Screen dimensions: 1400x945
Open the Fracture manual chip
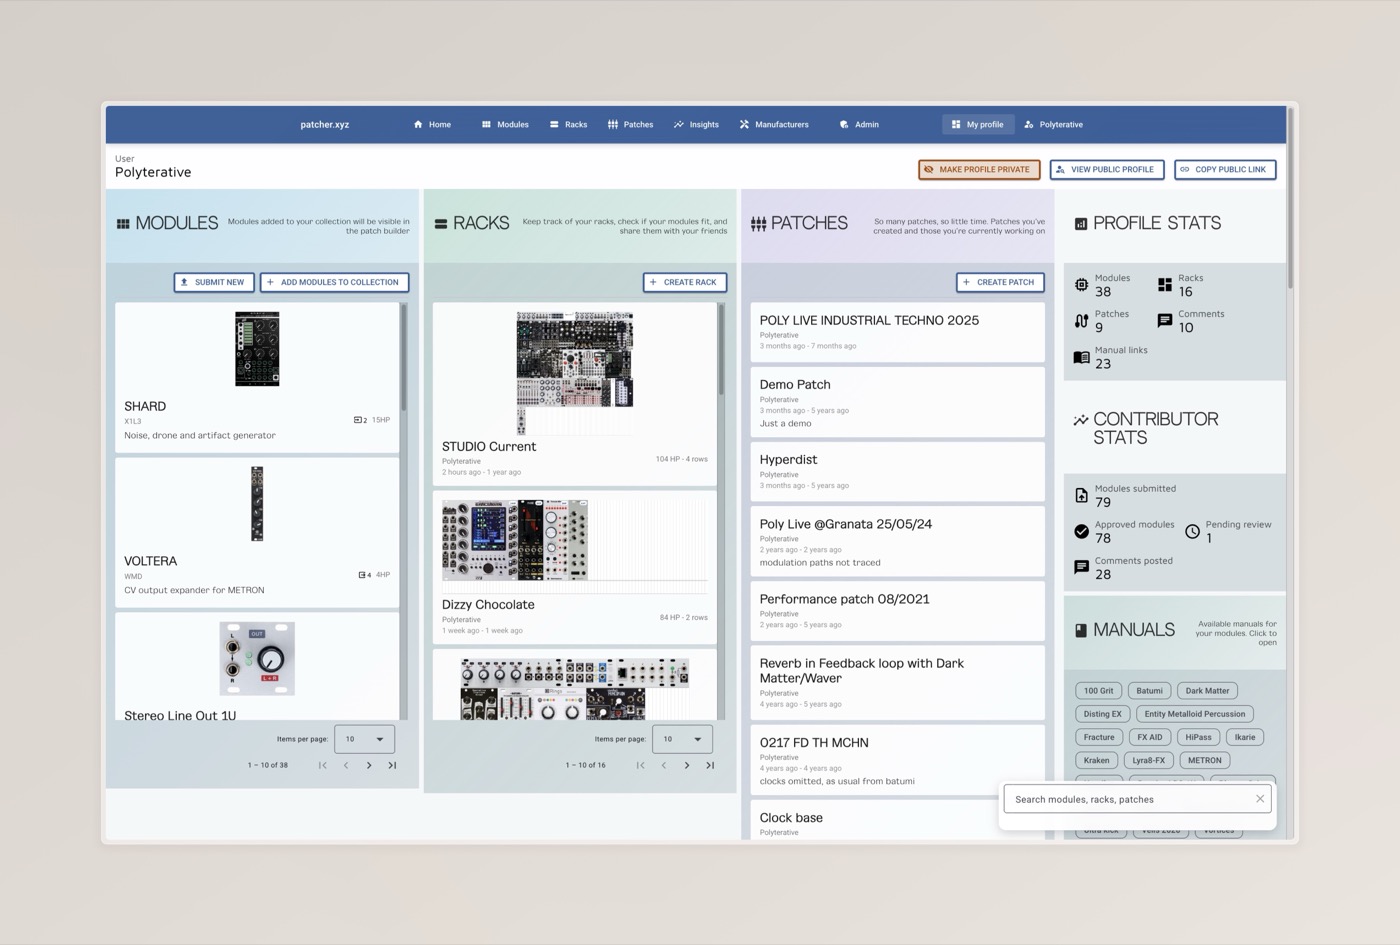pyautogui.click(x=1098, y=737)
